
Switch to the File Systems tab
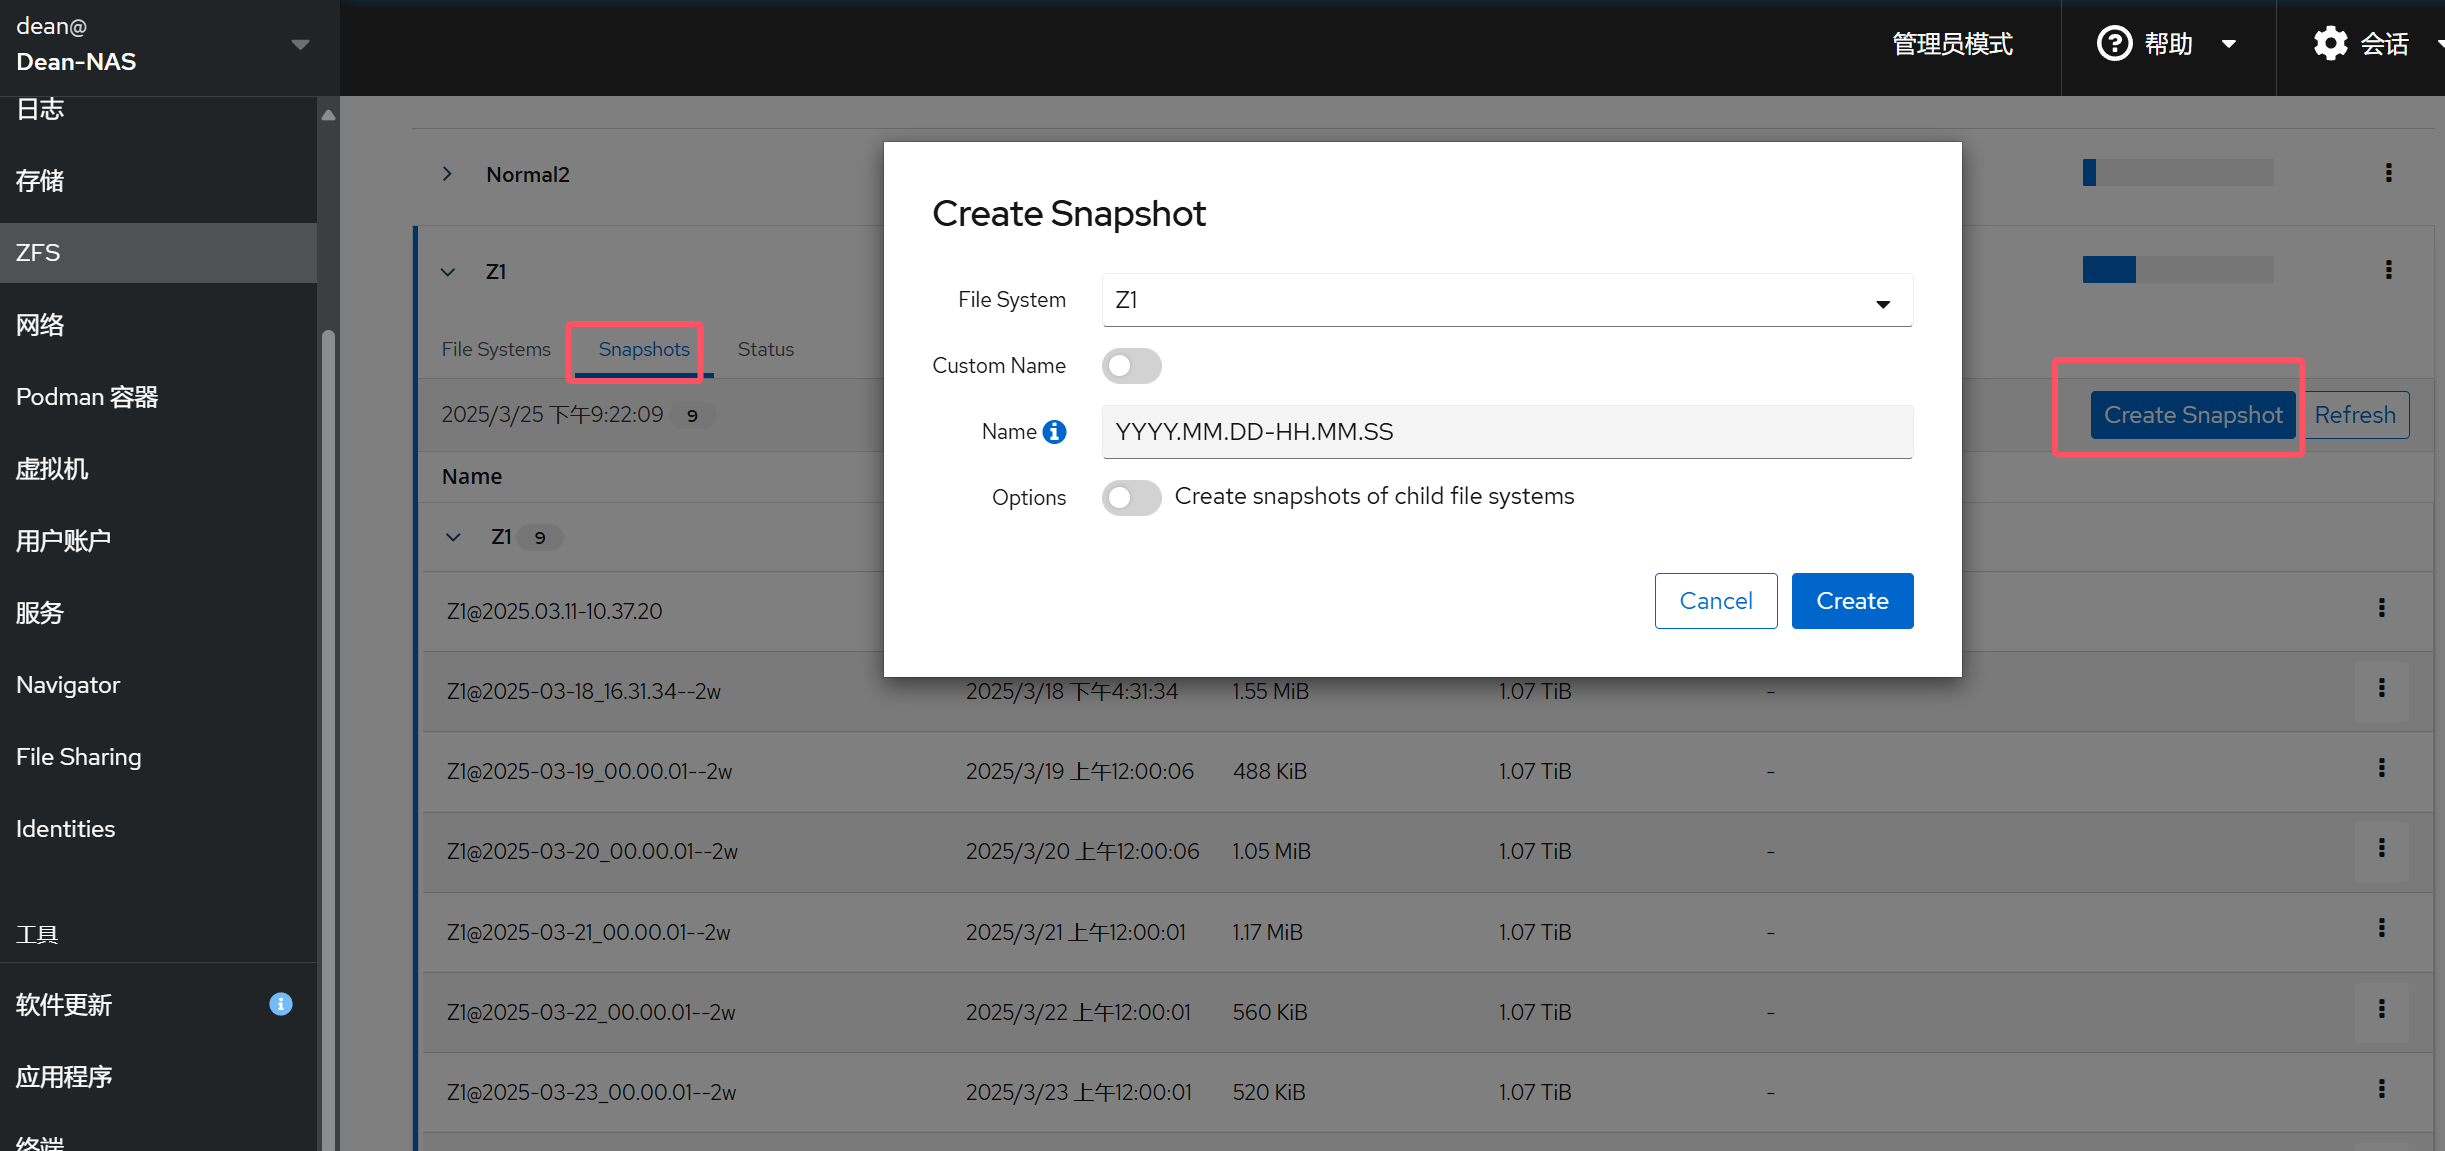tap(496, 349)
